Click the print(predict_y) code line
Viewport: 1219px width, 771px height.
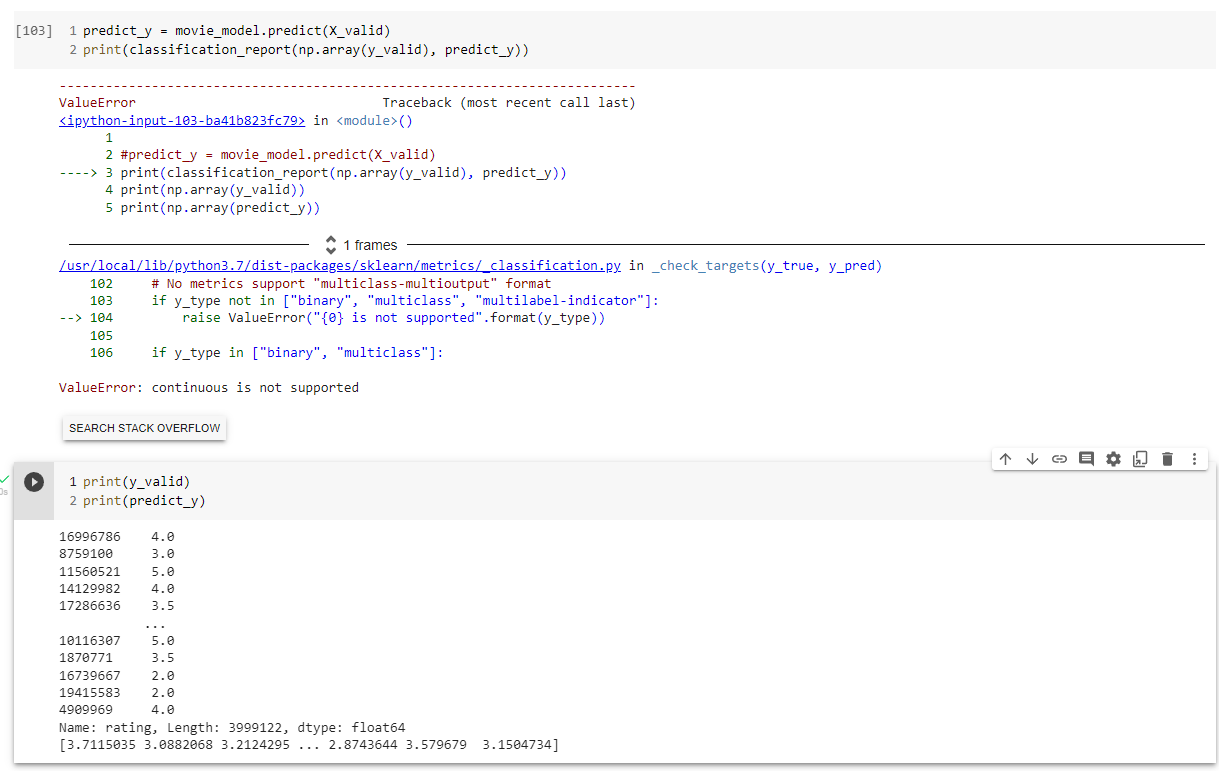[144, 500]
